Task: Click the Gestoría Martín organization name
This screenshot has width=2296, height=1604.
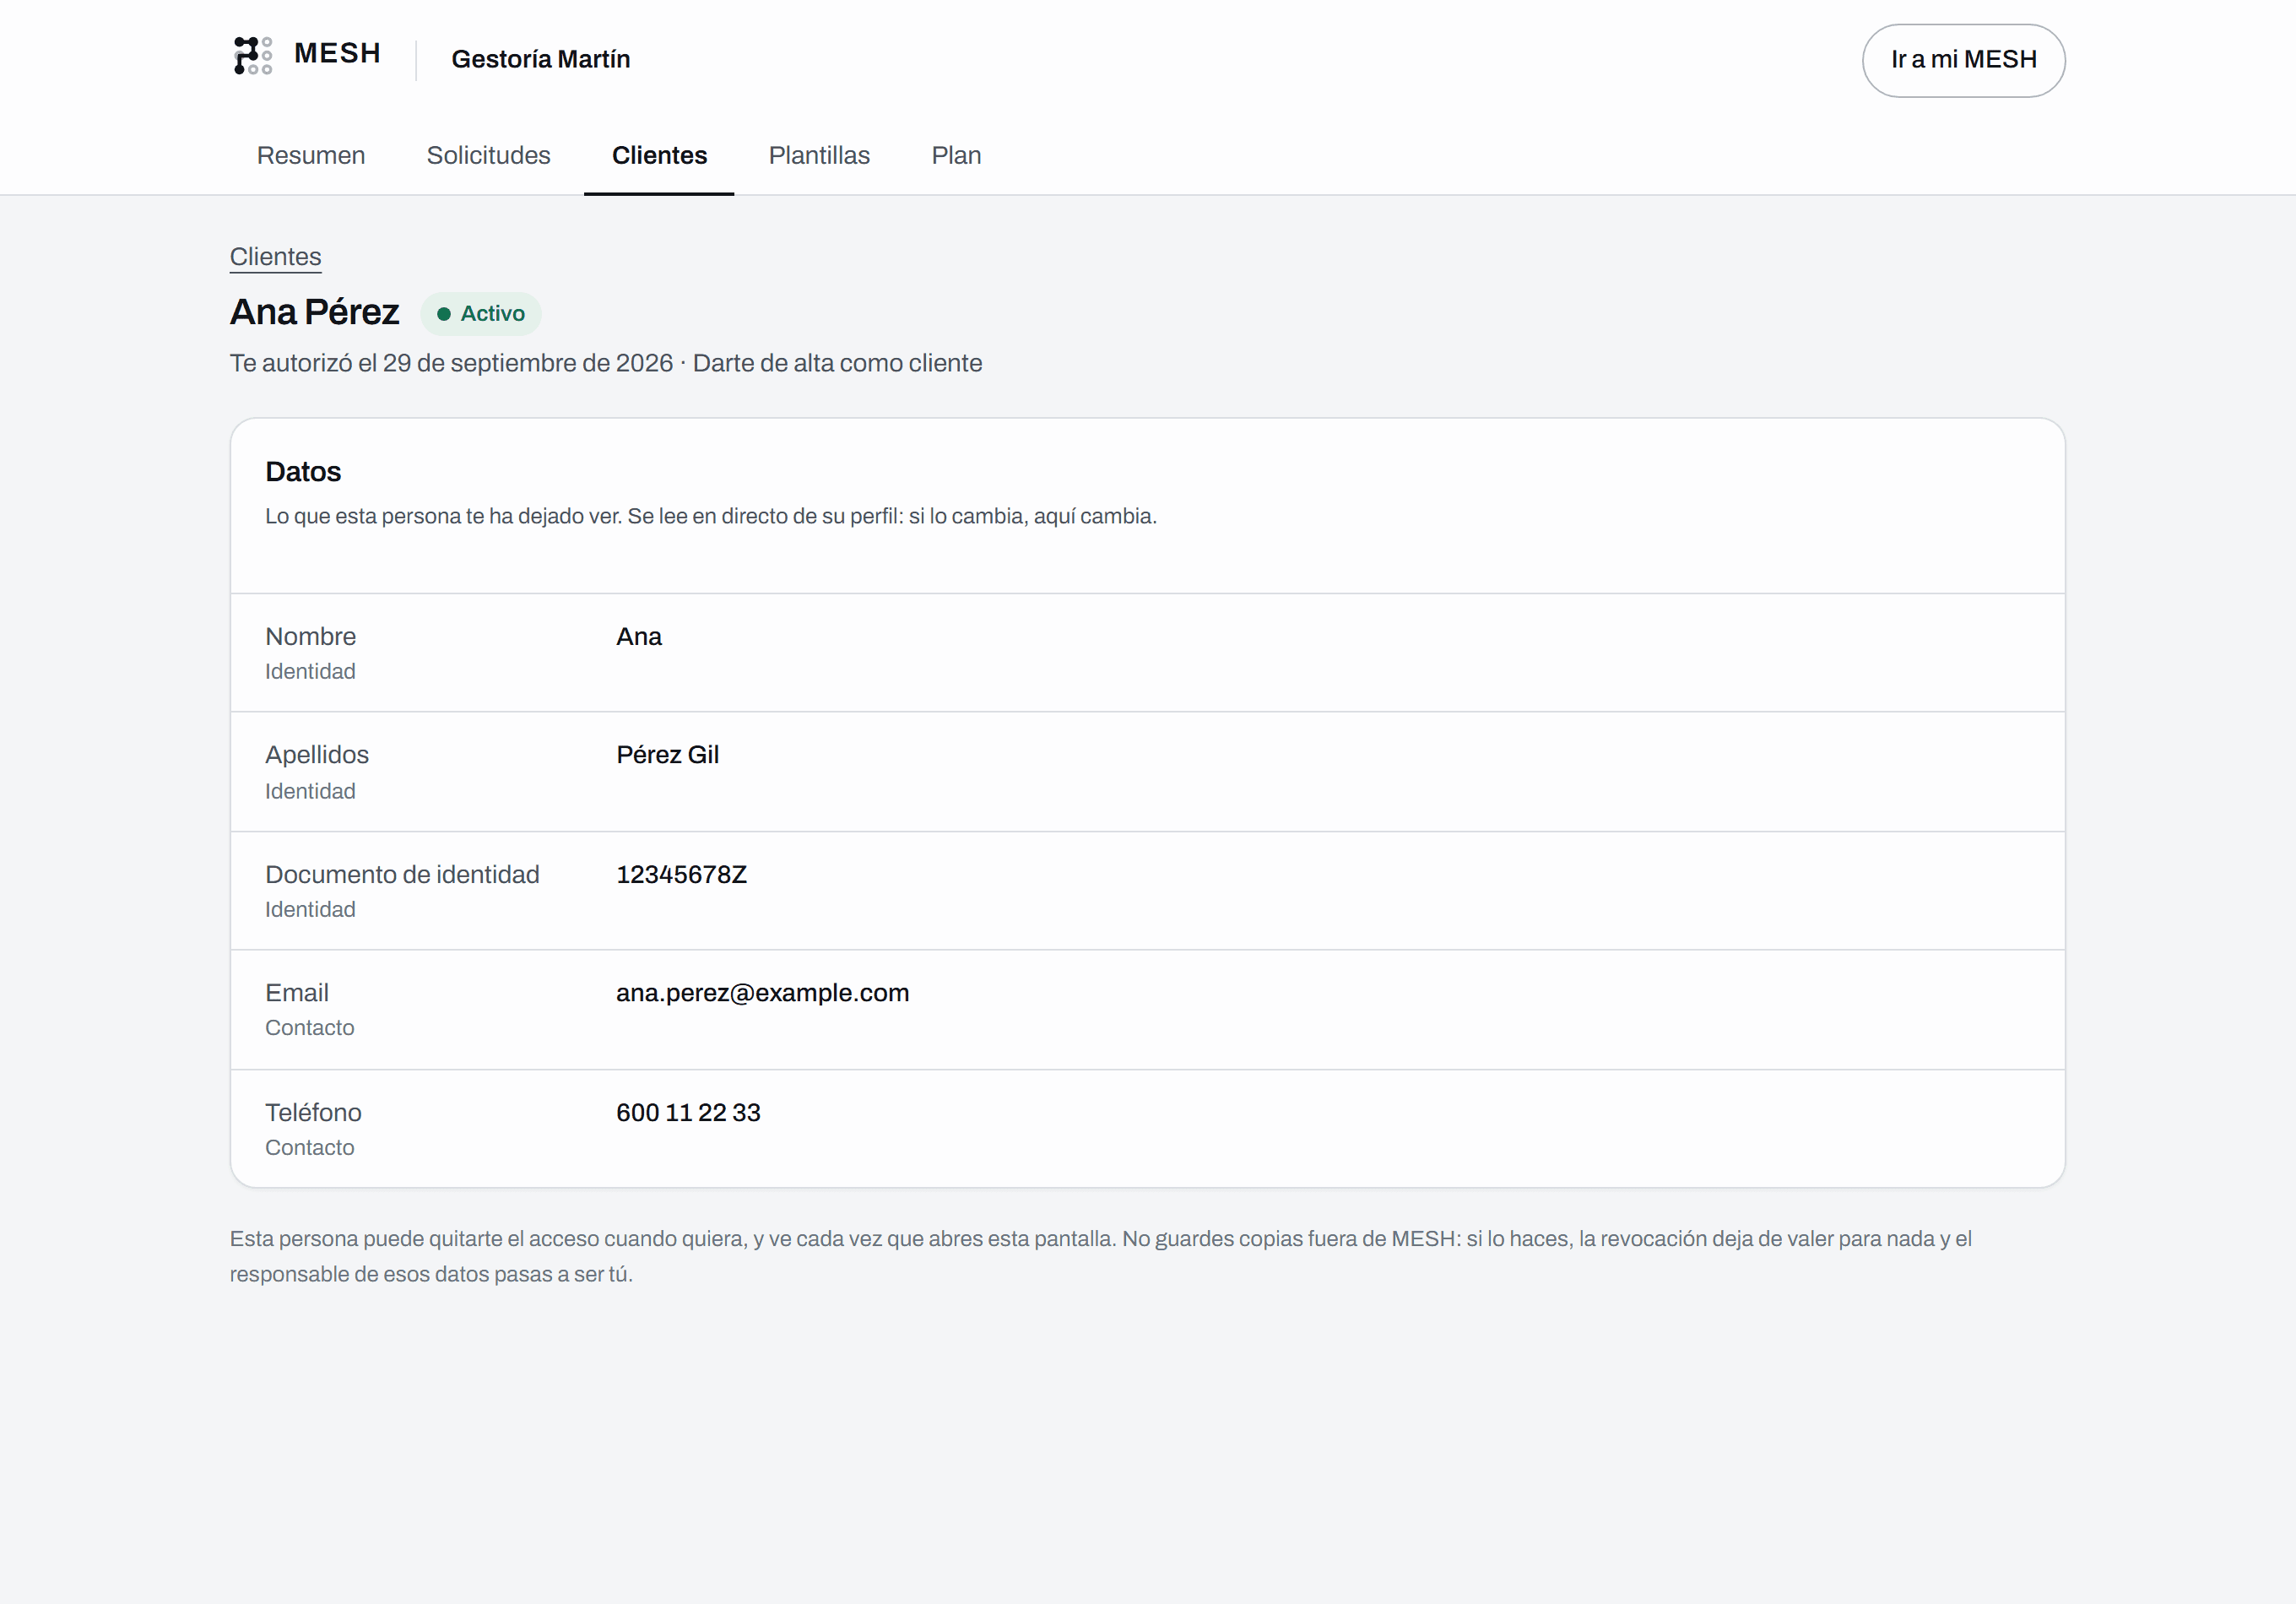Action: click(541, 59)
